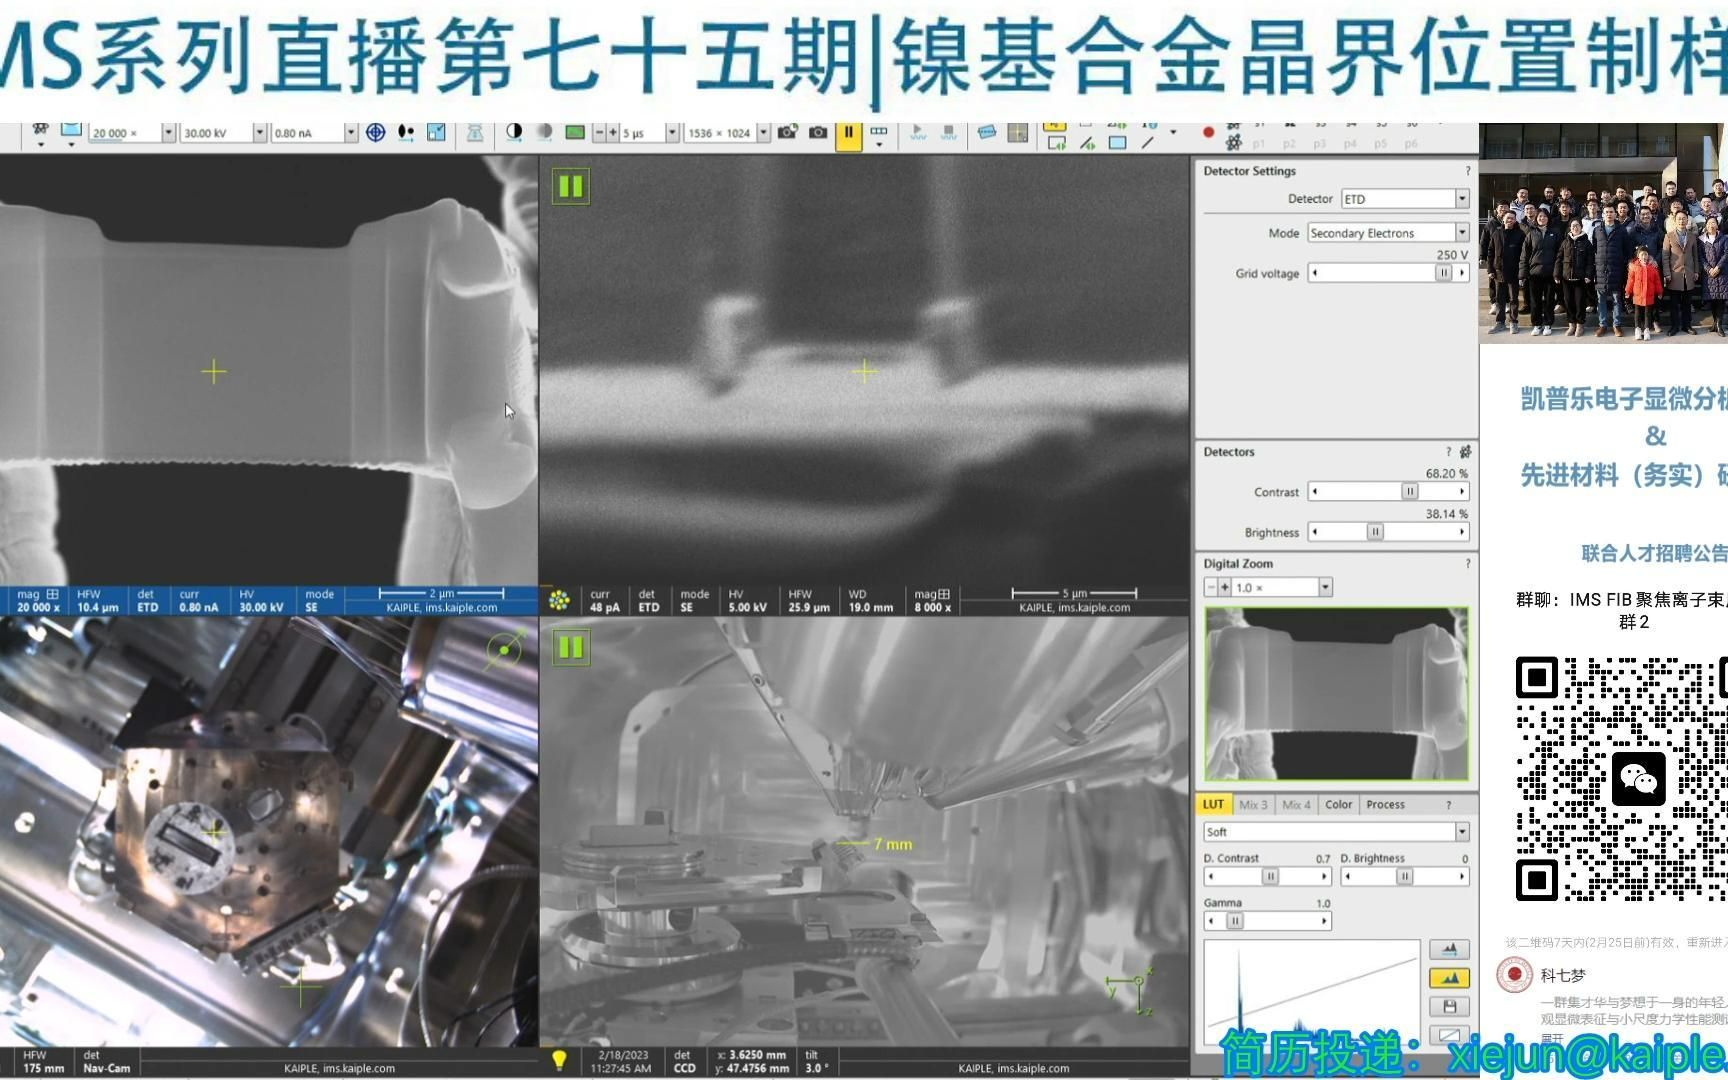Select the Process tab

click(1385, 805)
